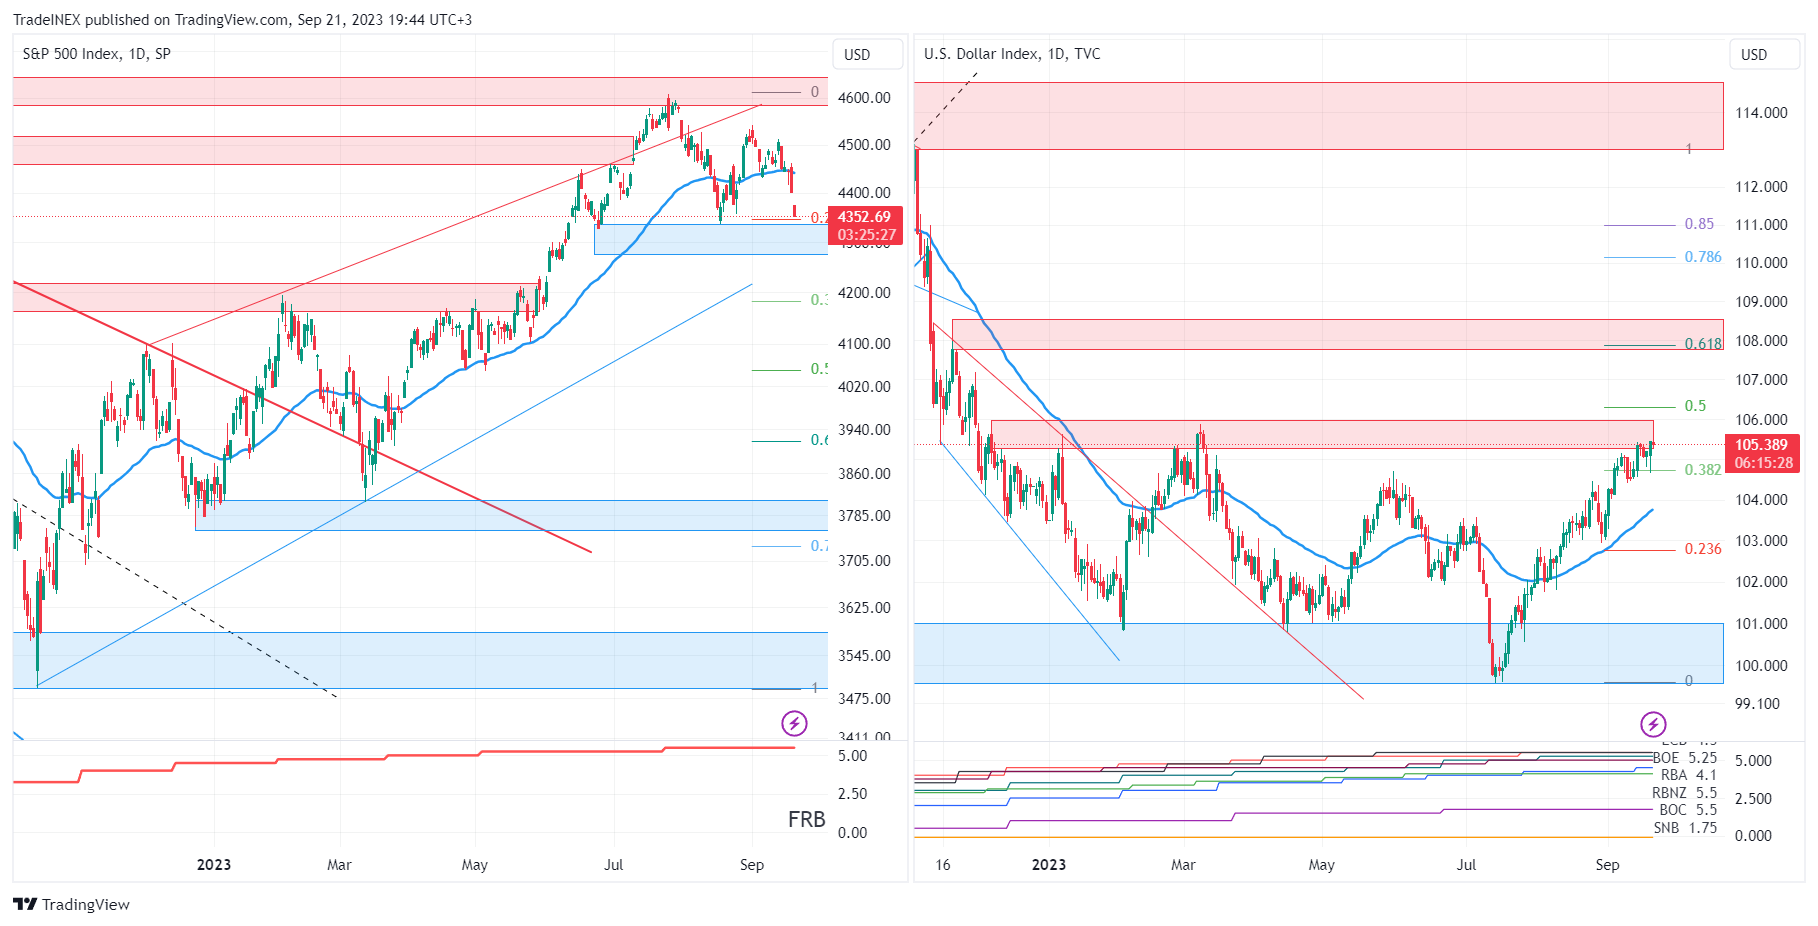Image resolution: width=1818 pixels, height=926 pixels.
Task: Click the 111.000 price axis value
Action: click(x=1762, y=225)
